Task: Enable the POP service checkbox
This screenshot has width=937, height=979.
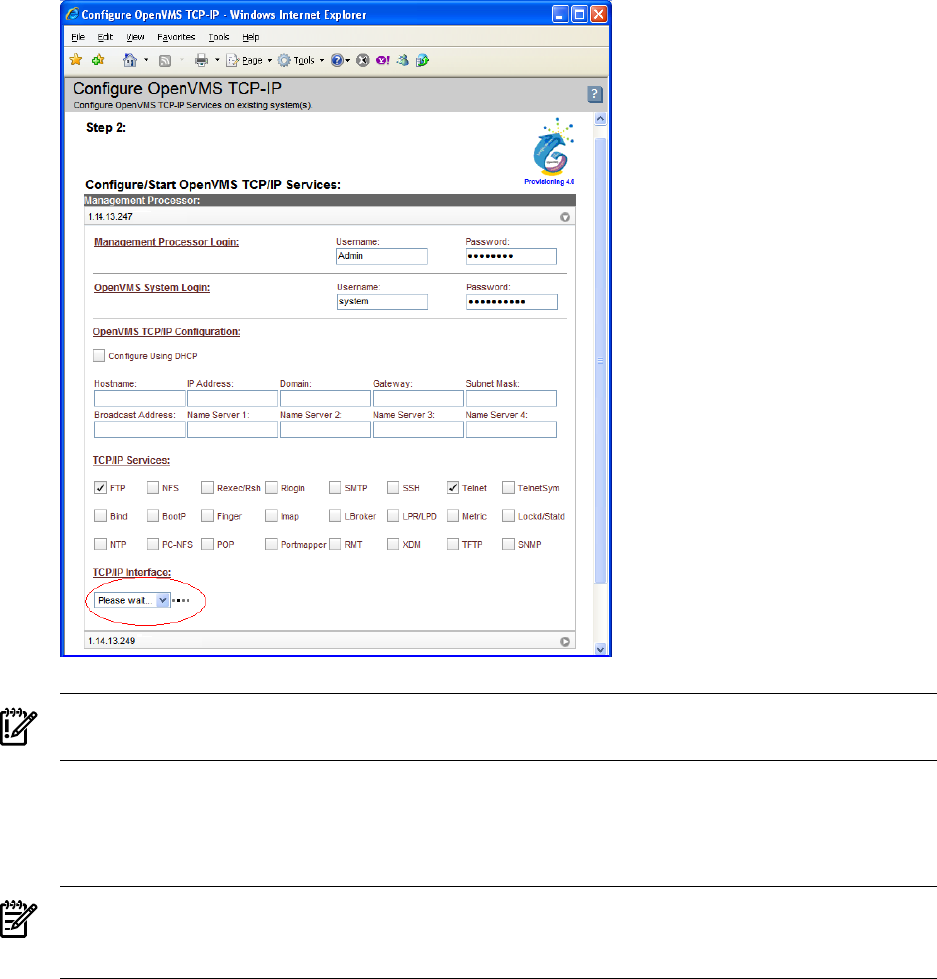Action: click(207, 544)
